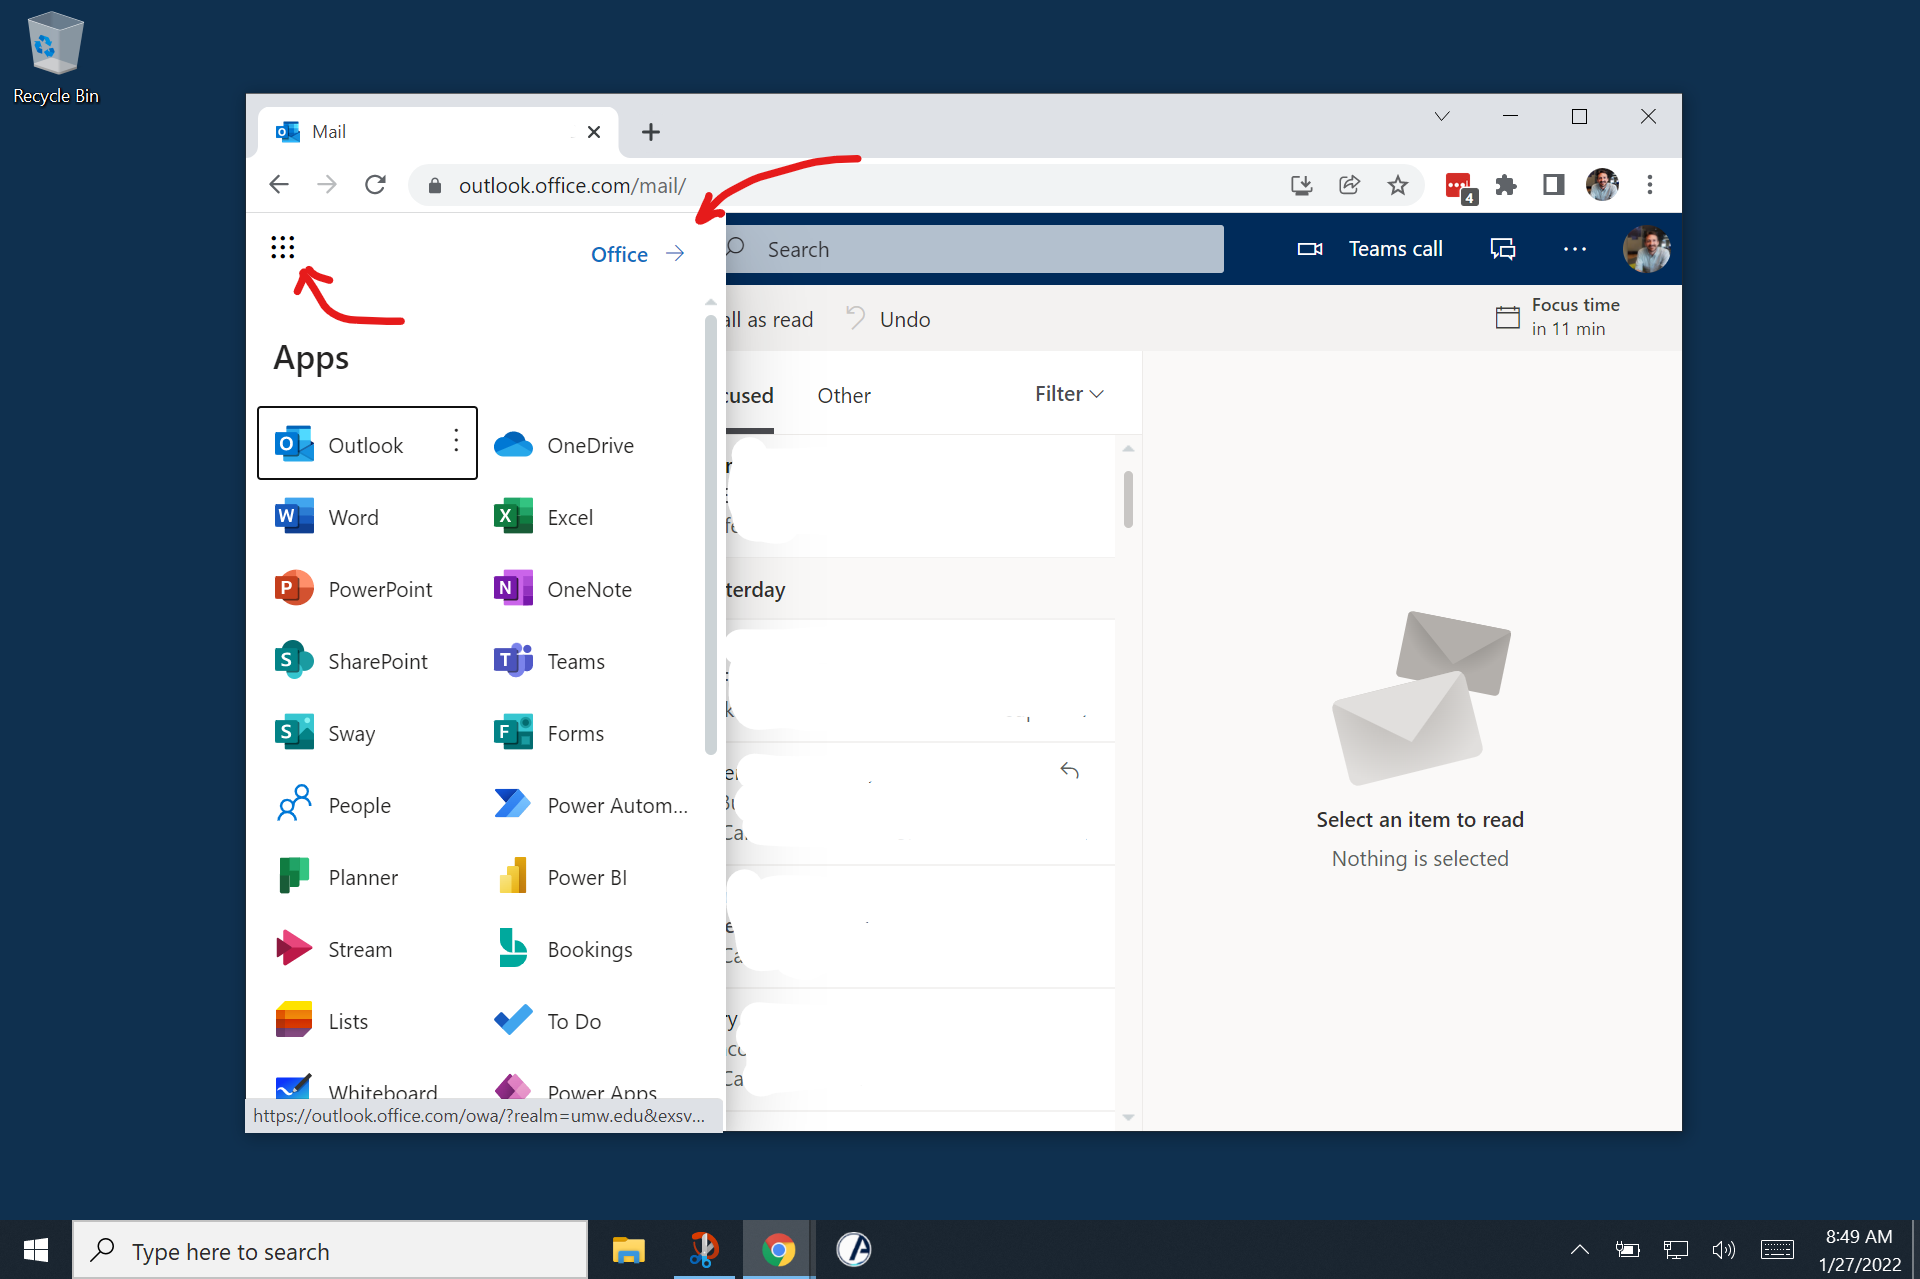Open the Windows Start menu
The height and width of the screenshot is (1279, 1920).
(36, 1250)
